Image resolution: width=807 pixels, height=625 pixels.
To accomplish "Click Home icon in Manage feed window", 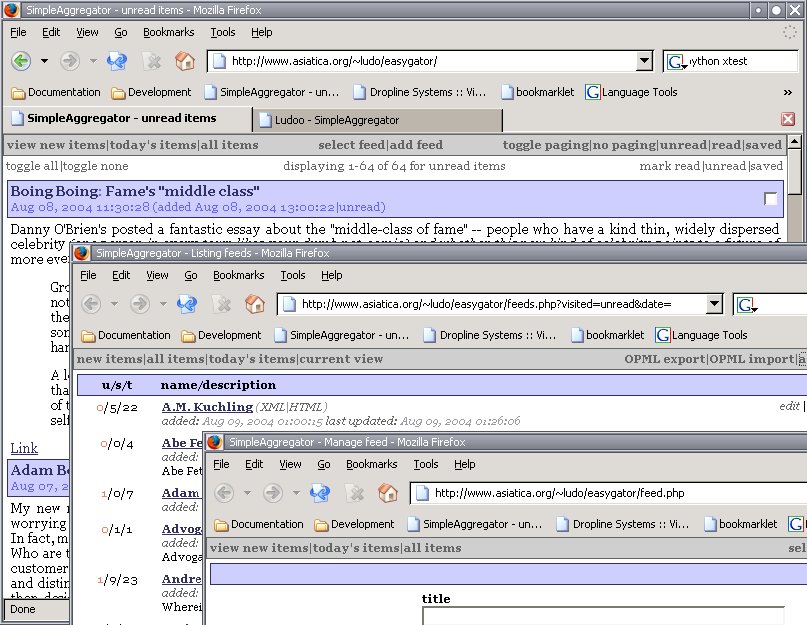I will click(388, 493).
